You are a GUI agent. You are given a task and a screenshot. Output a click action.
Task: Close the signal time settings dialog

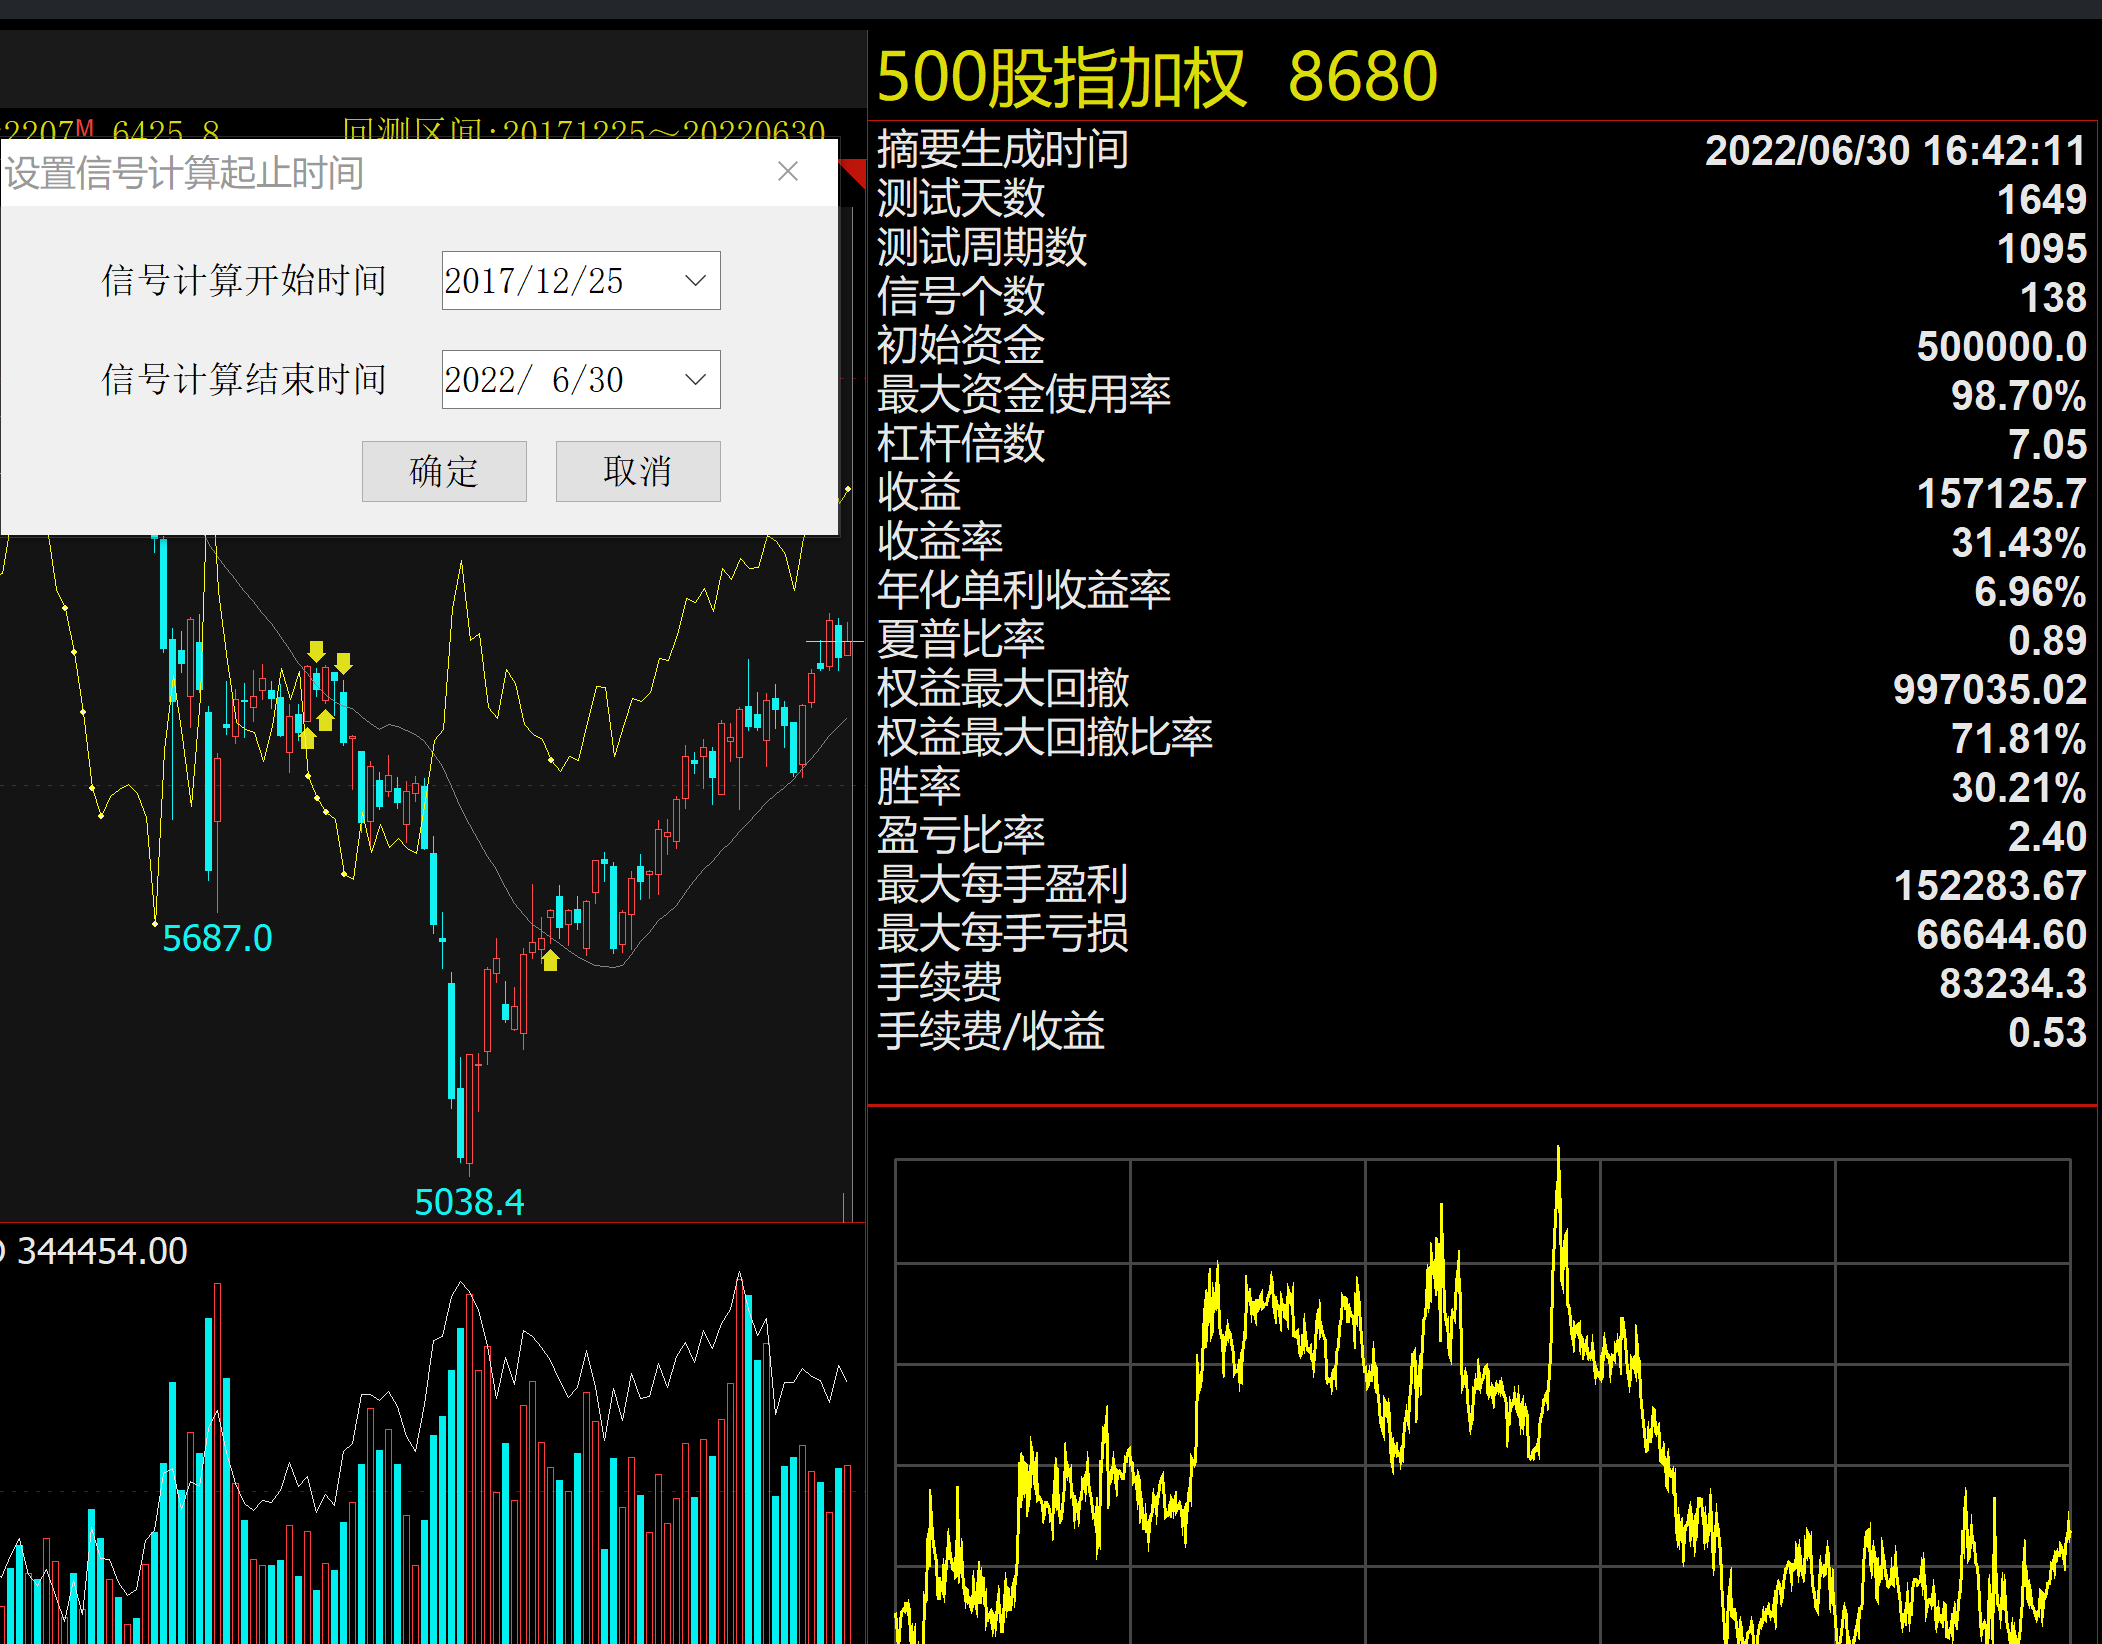[787, 171]
